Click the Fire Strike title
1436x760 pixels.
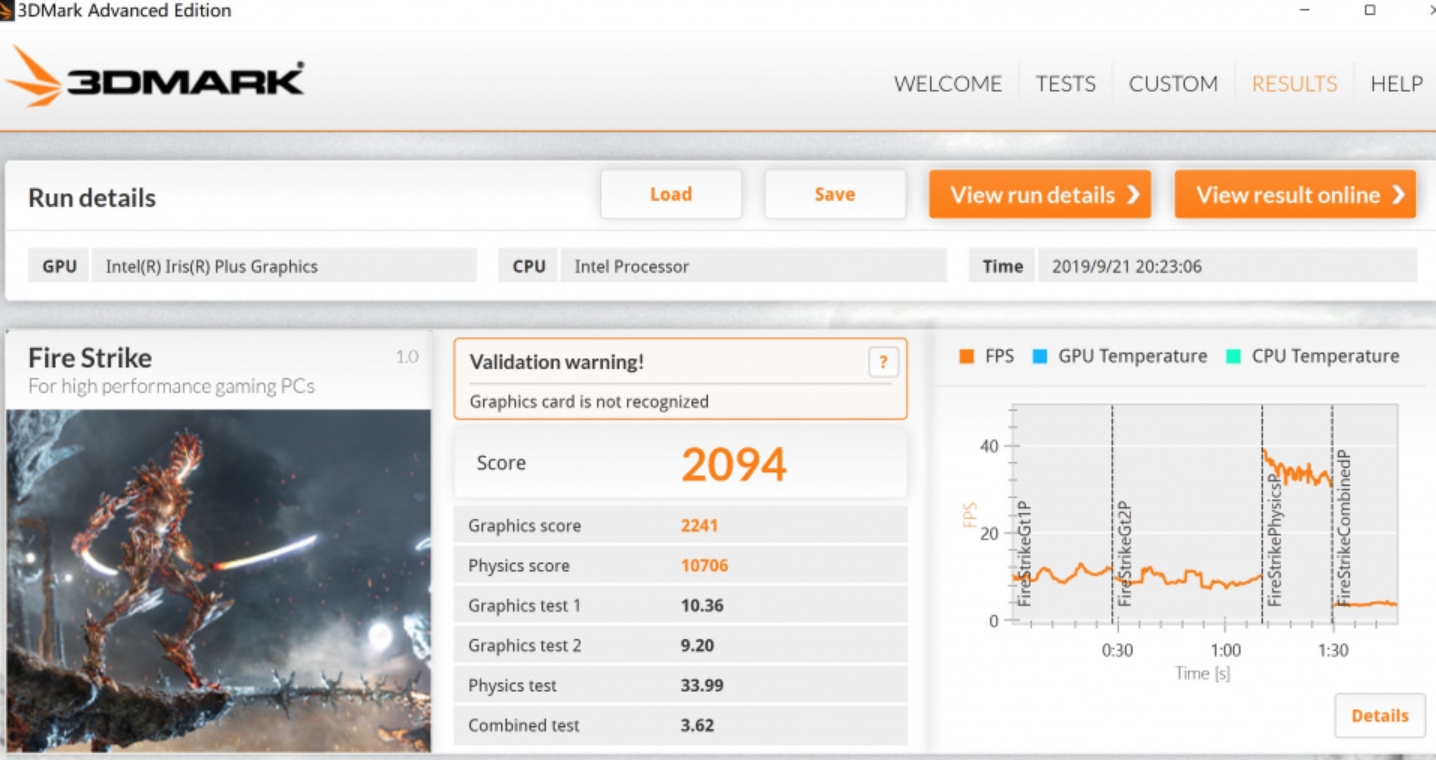click(90, 358)
